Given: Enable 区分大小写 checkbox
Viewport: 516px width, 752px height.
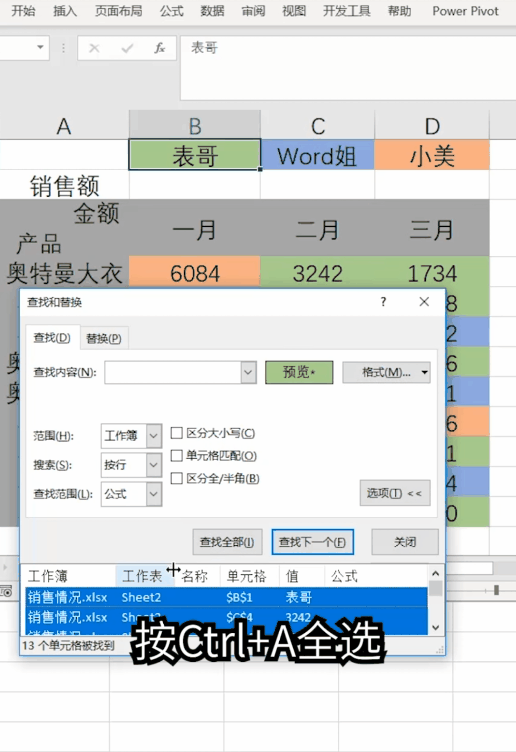Looking at the screenshot, I should (x=176, y=433).
